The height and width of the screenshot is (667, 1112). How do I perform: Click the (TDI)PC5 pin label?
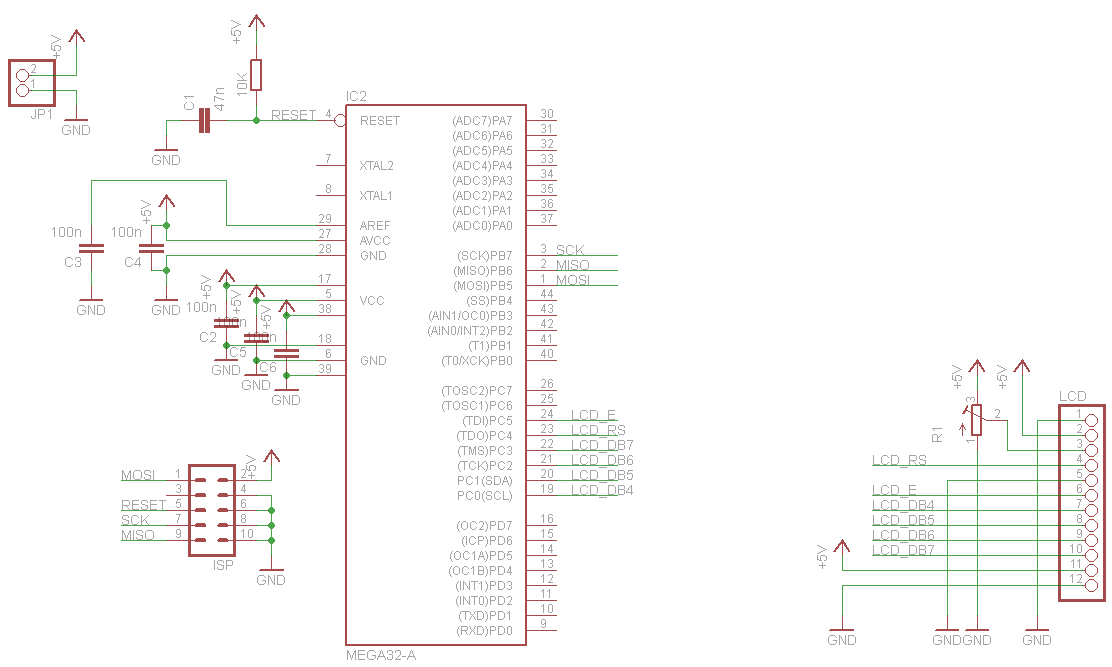487,420
